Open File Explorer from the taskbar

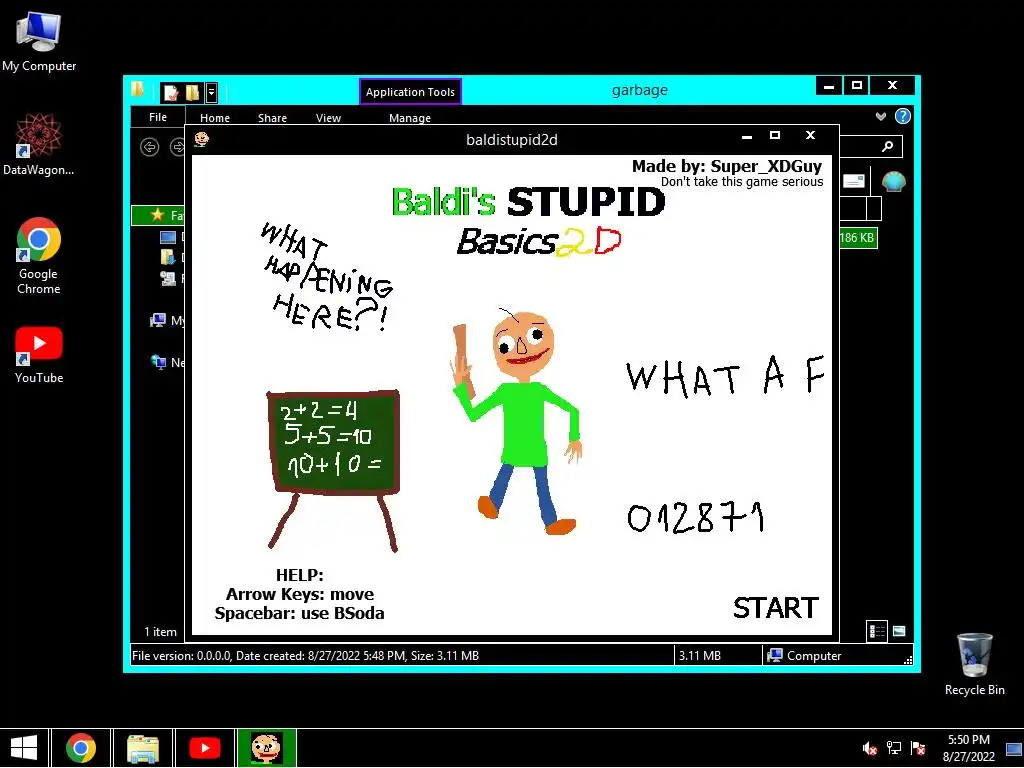point(143,748)
